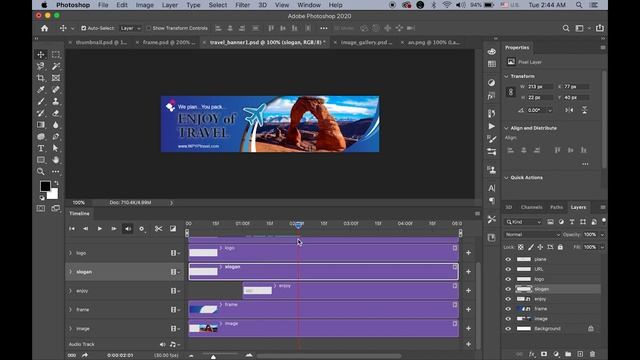Toggle Auto-Select checkbox
Viewport: 640px width, 360px height.
(x=83, y=28)
